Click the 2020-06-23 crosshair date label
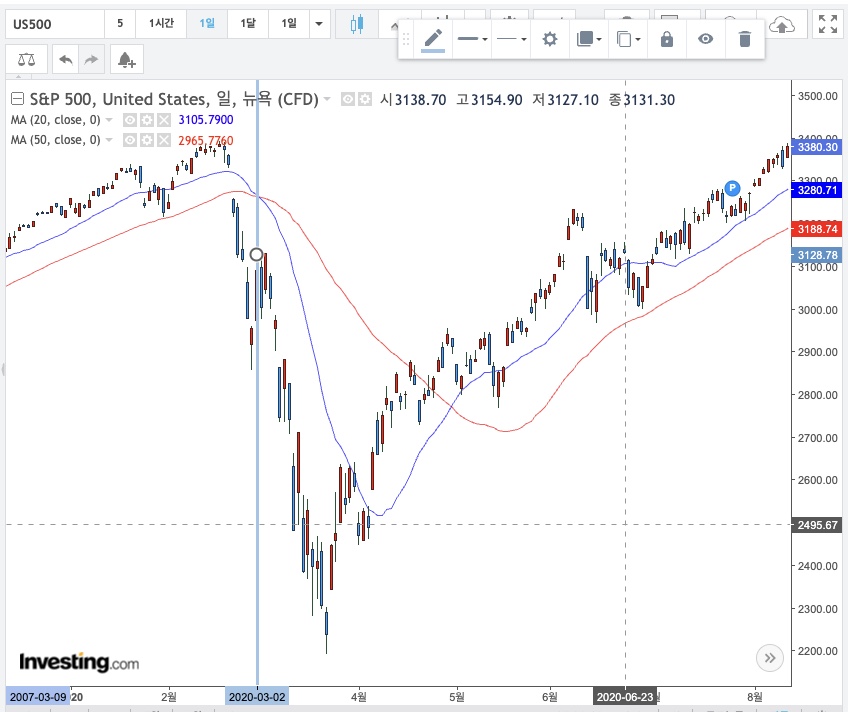The image size is (848, 712). (x=625, y=697)
